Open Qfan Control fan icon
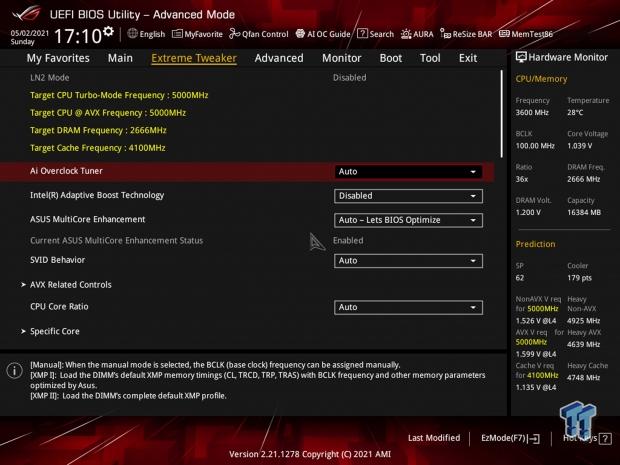The image size is (620, 465). point(234,34)
